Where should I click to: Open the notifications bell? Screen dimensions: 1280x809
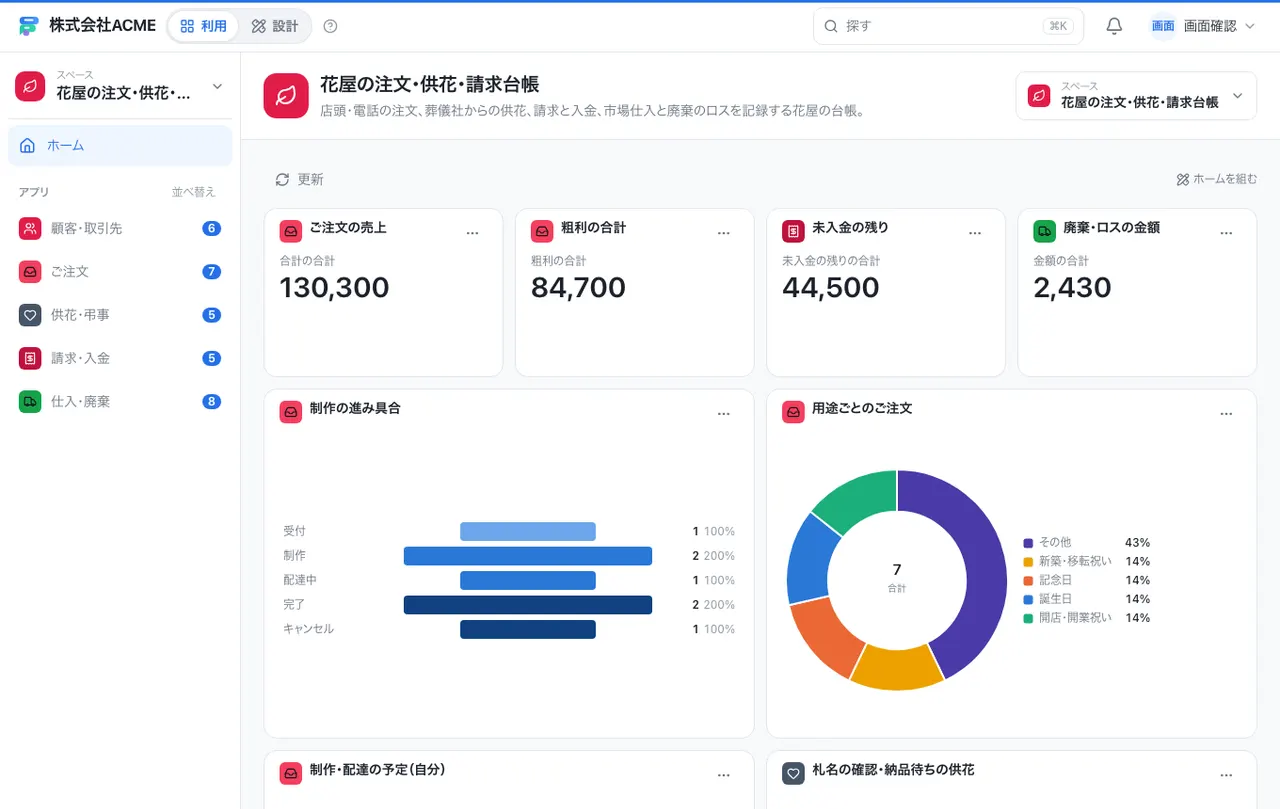point(1114,26)
